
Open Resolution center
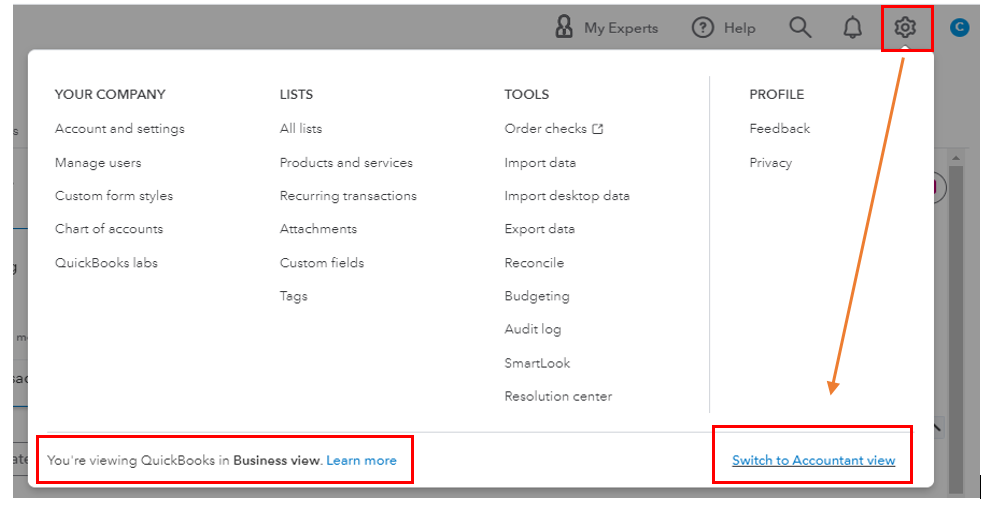point(558,396)
